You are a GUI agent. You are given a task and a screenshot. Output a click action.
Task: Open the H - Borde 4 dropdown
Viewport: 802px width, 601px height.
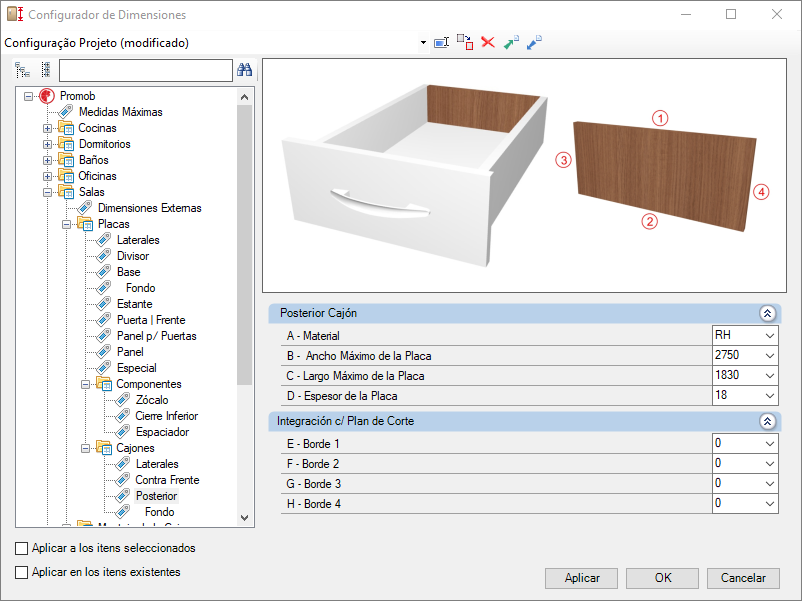(x=769, y=503)
